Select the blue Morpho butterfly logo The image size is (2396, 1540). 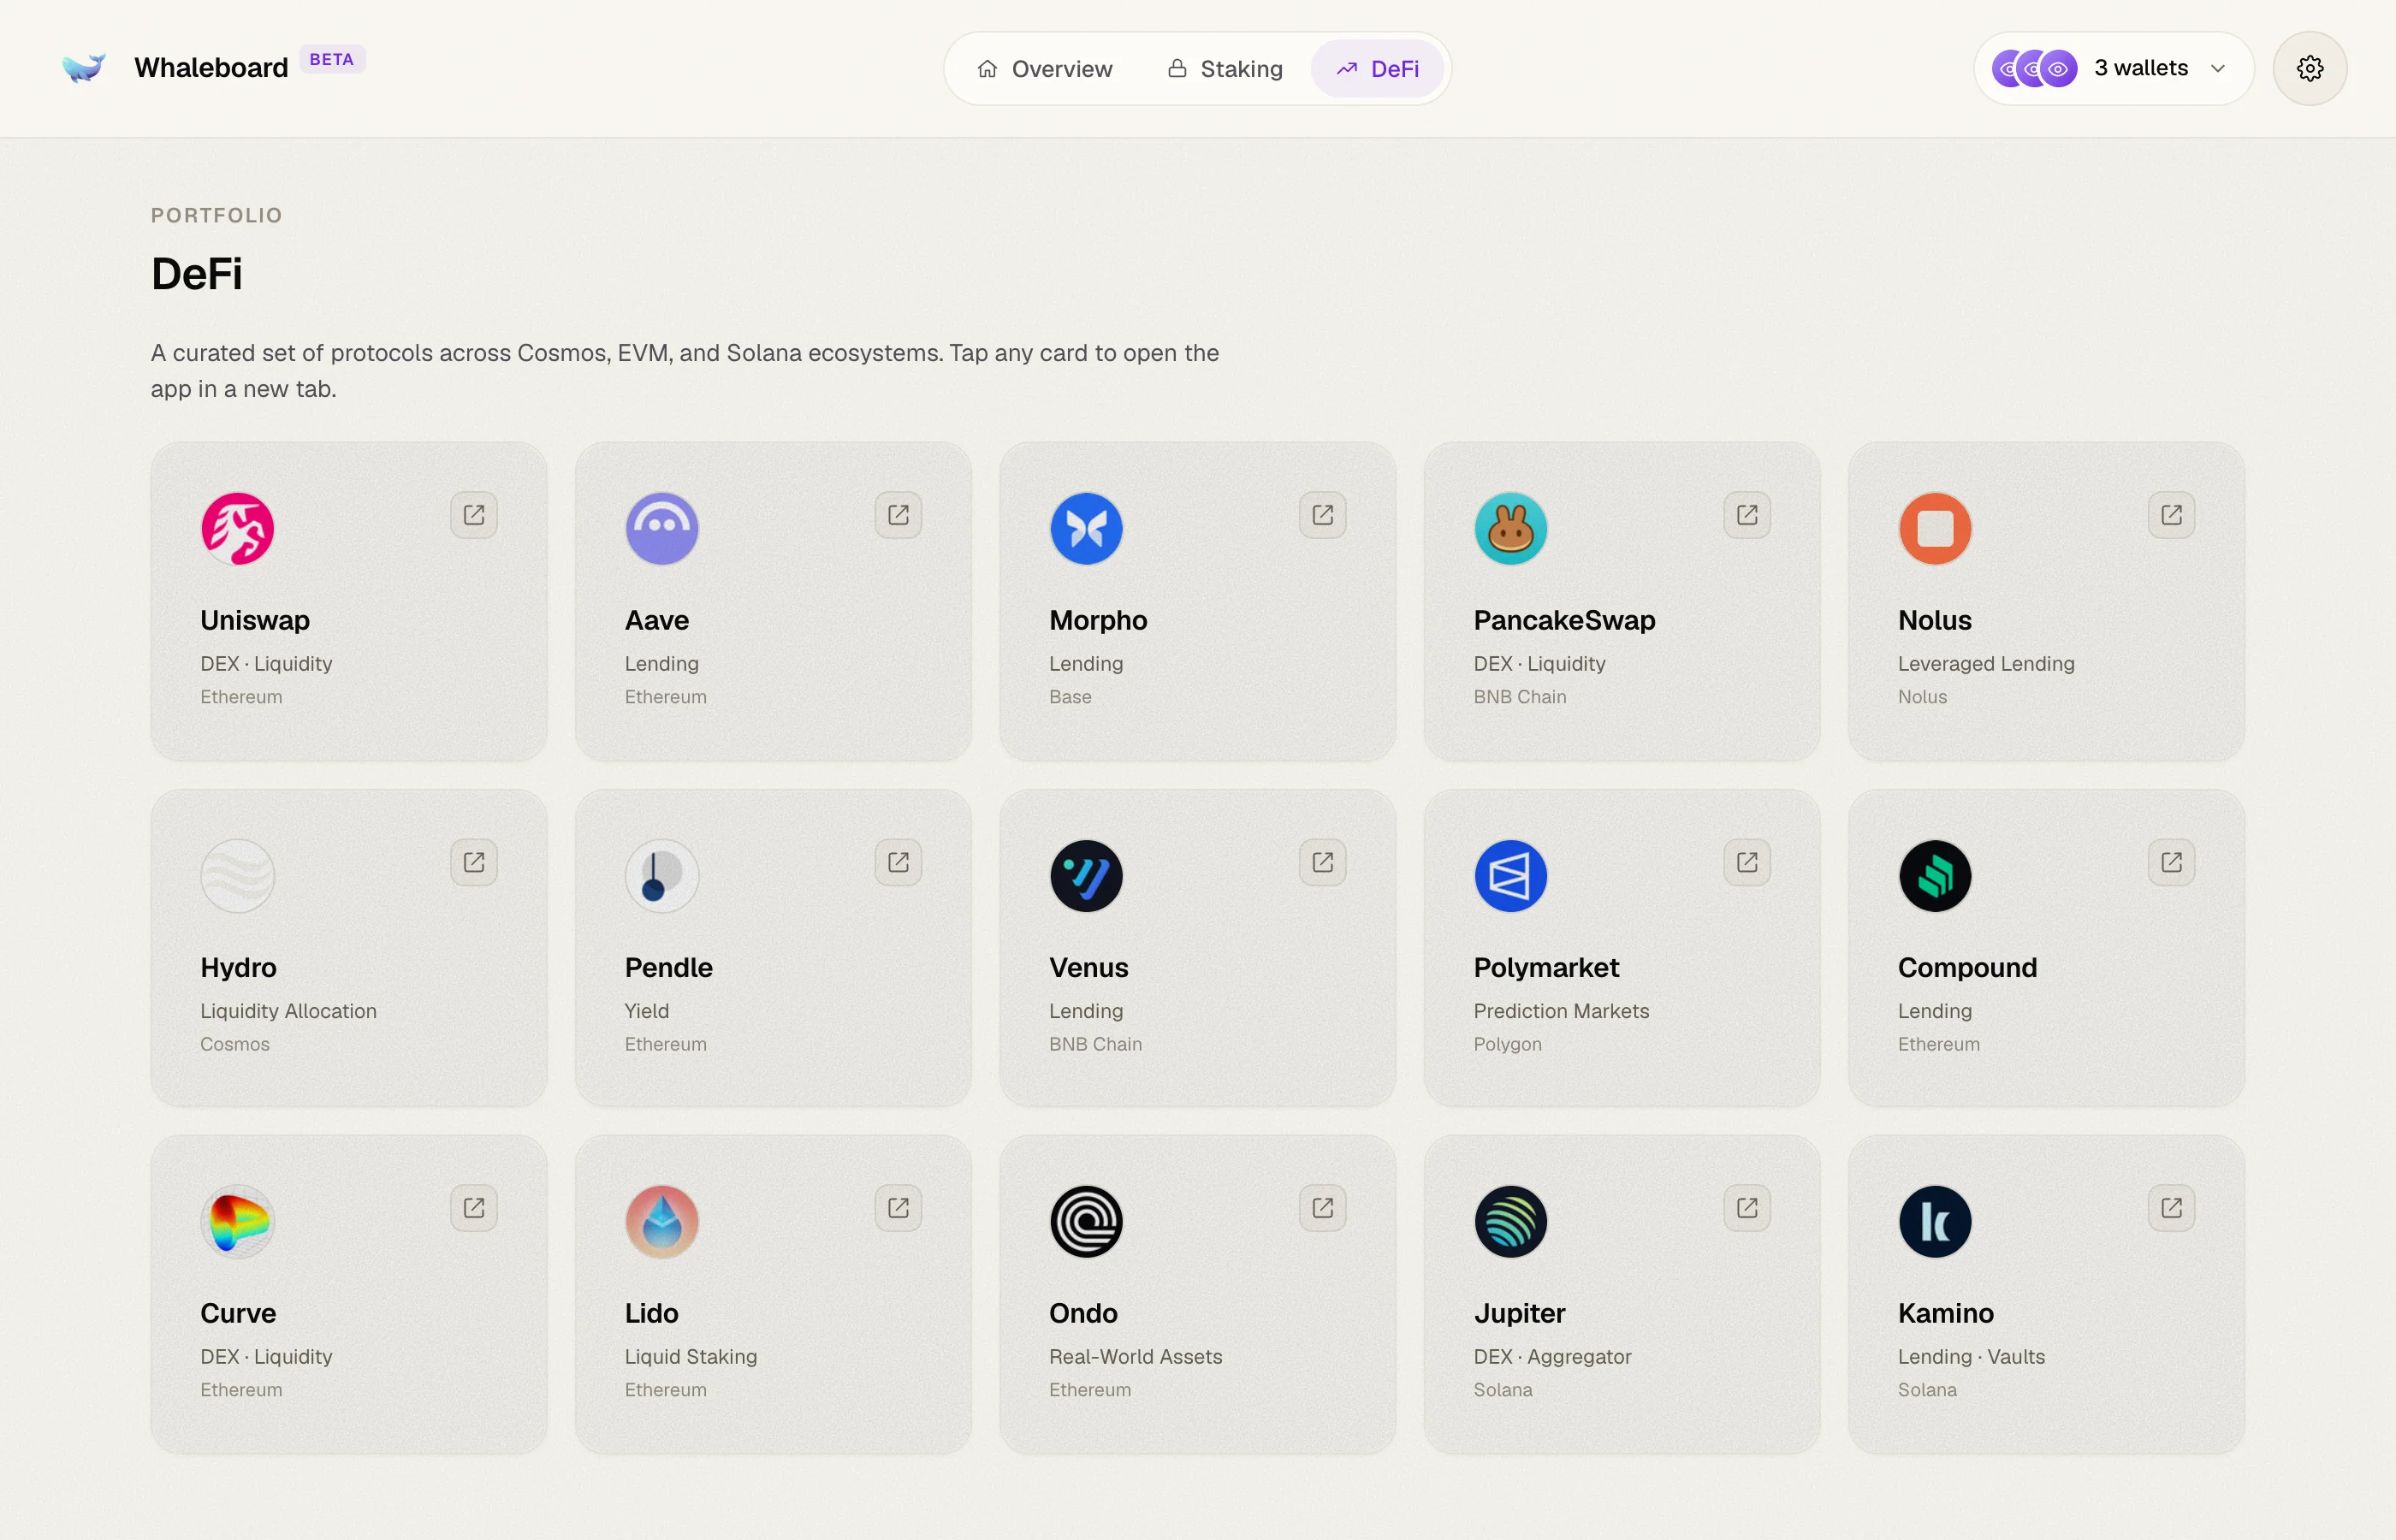[x=1087, y=529]
